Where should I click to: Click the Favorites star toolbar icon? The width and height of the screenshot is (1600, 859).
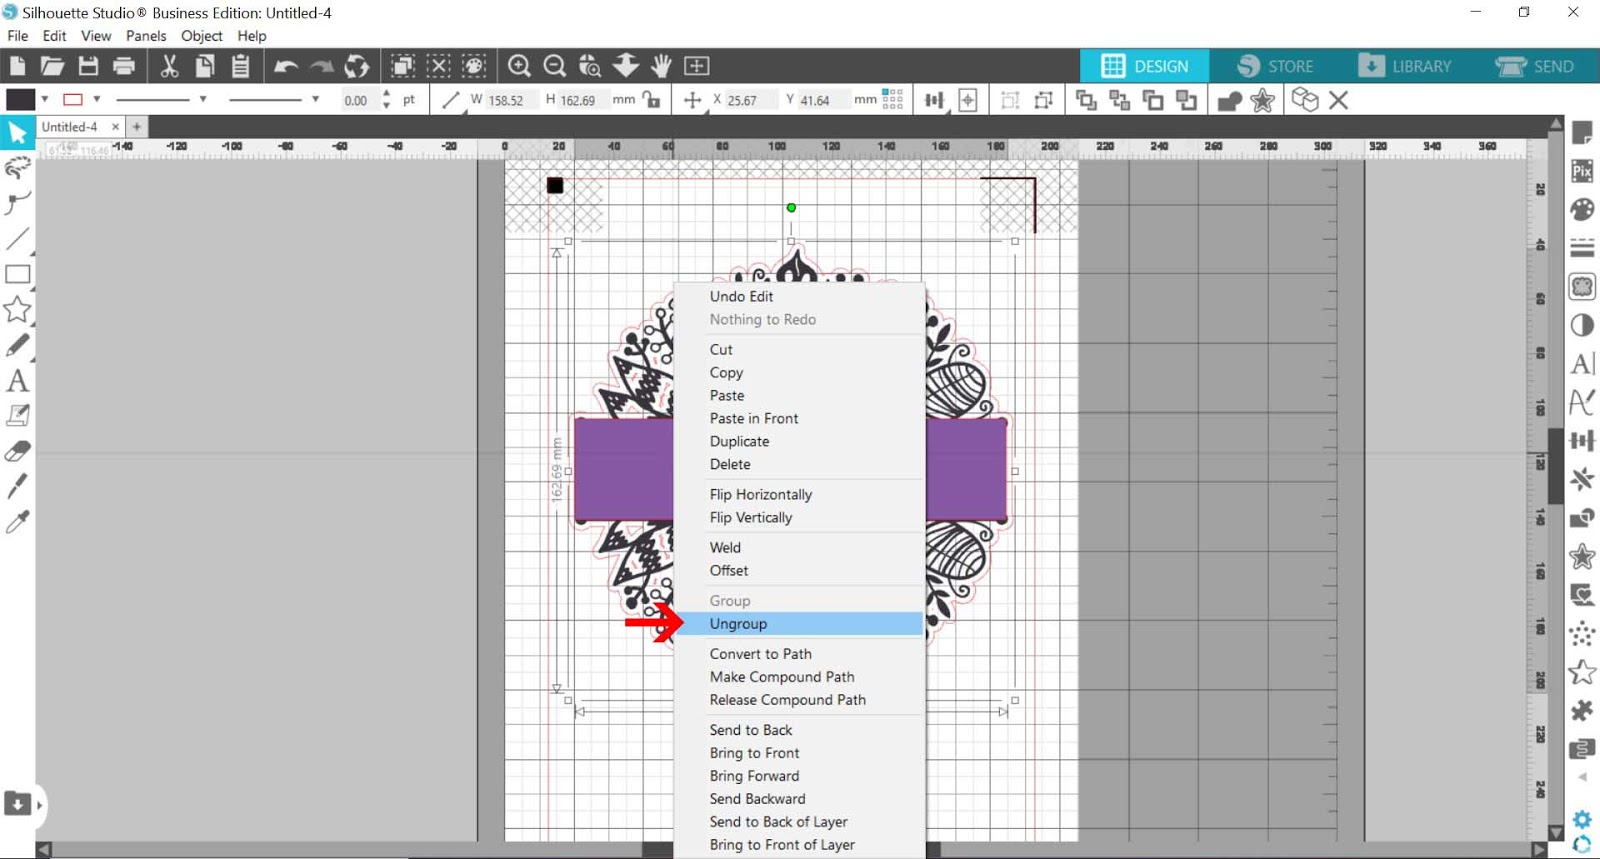click(x=1263, y=100)
